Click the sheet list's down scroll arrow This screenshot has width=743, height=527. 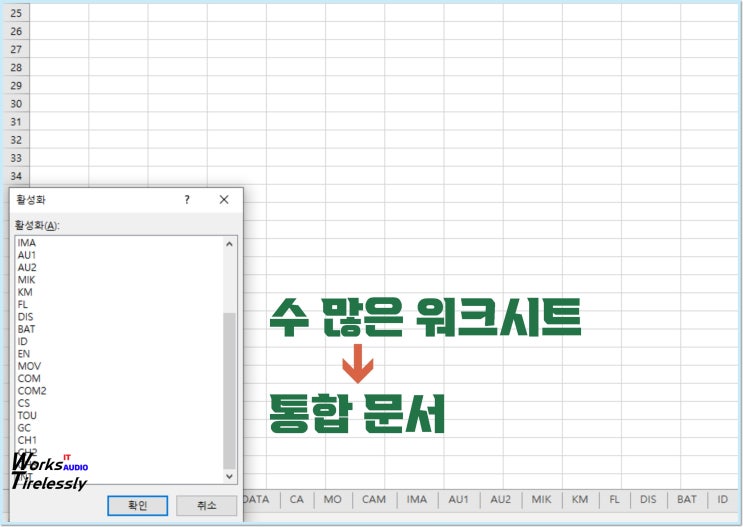pyautogui.click(x=229, y=476)
